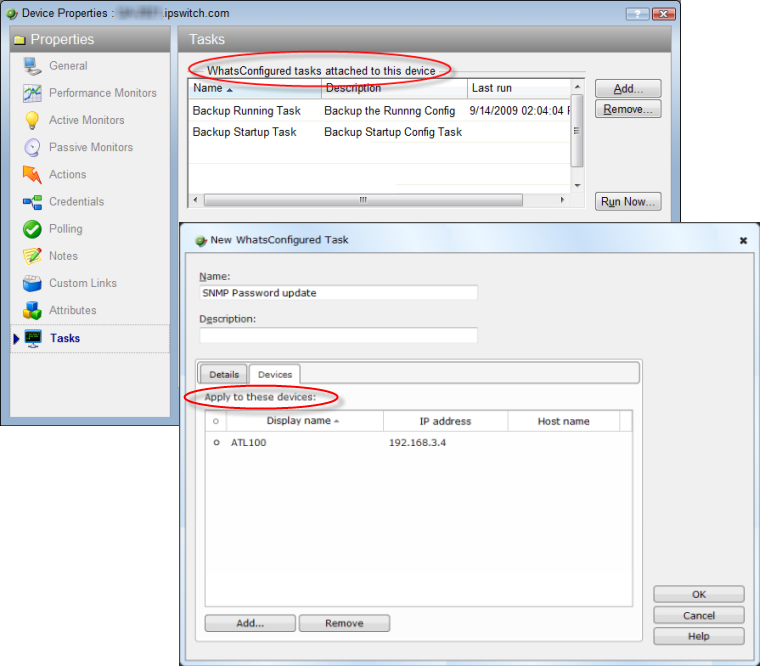Cancel the New WhatsConfigured Task dialog

pyautogui.click(x=699, y=615)
